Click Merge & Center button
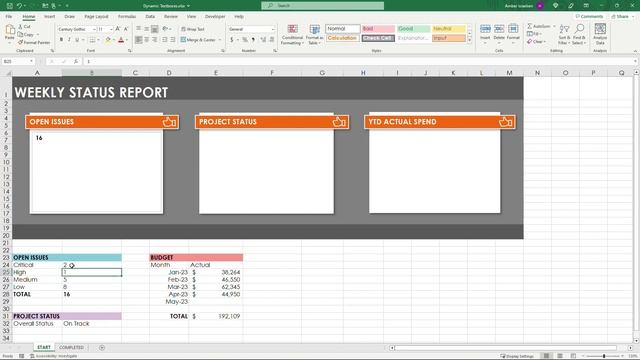Viewport: 640px width, 360px height. [x=198, y=40]
